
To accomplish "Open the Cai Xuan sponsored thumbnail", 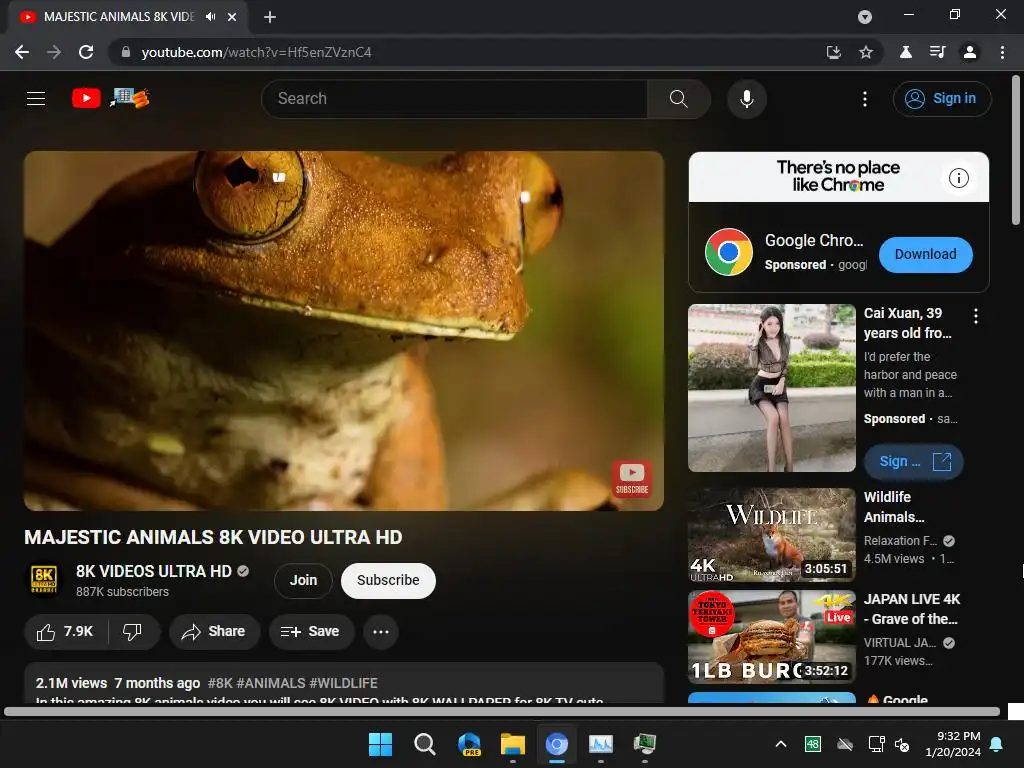I will [771, 388].
